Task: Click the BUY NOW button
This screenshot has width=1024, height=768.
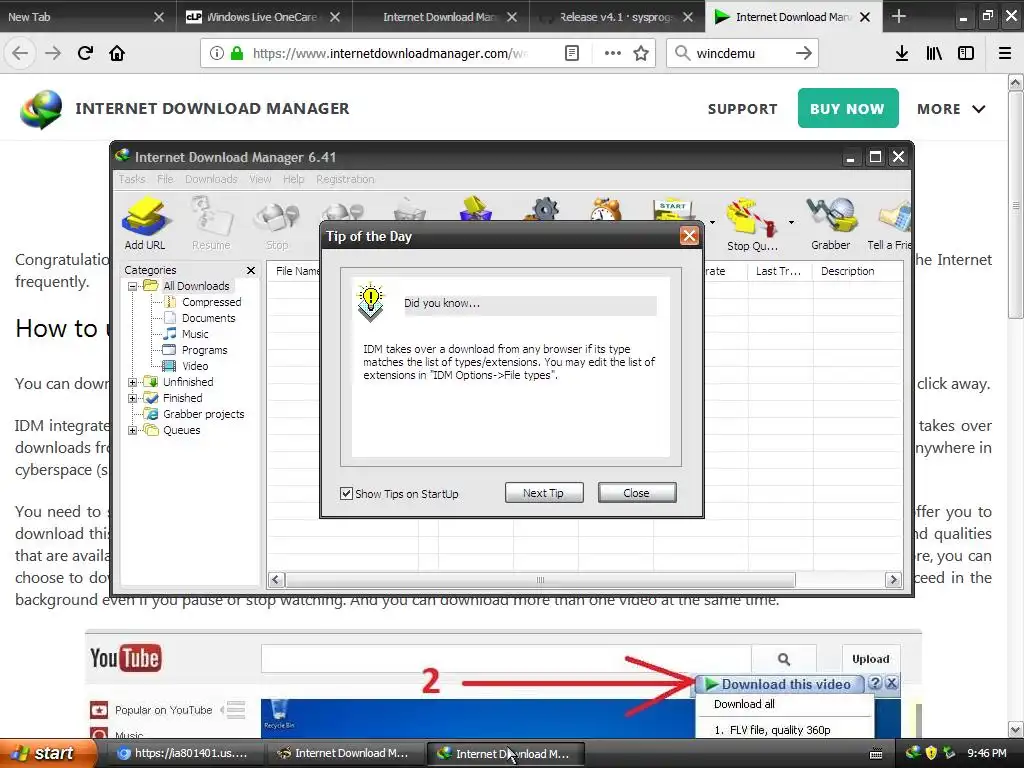Action: tap(848, 108)
